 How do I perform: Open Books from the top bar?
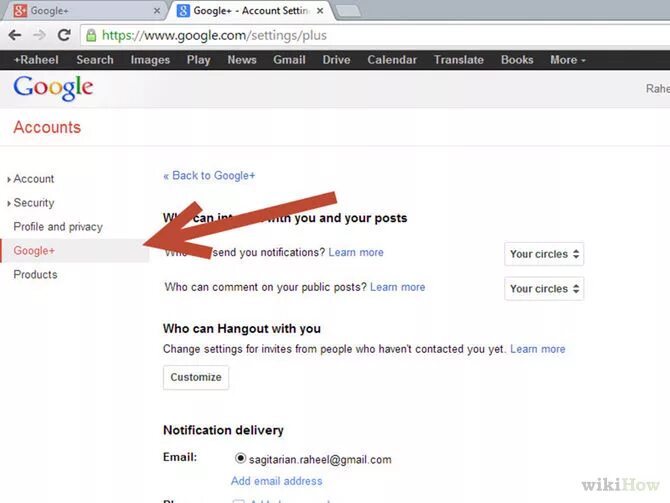click(517, 60)
